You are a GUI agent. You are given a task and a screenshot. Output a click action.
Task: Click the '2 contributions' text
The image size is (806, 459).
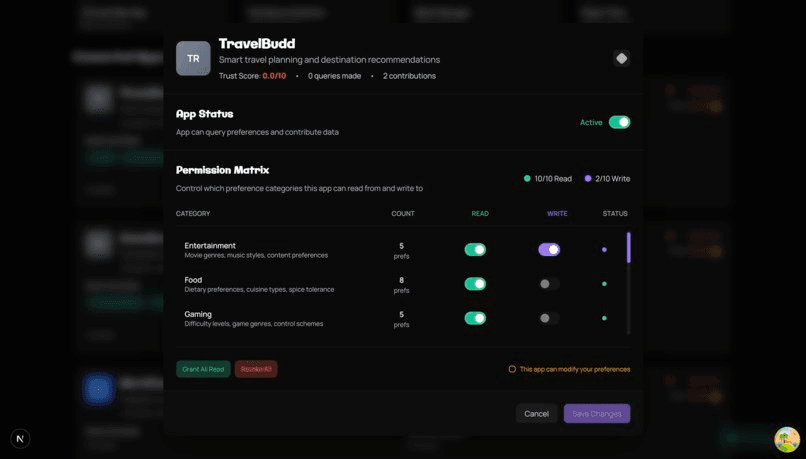(x=409, y=76)
